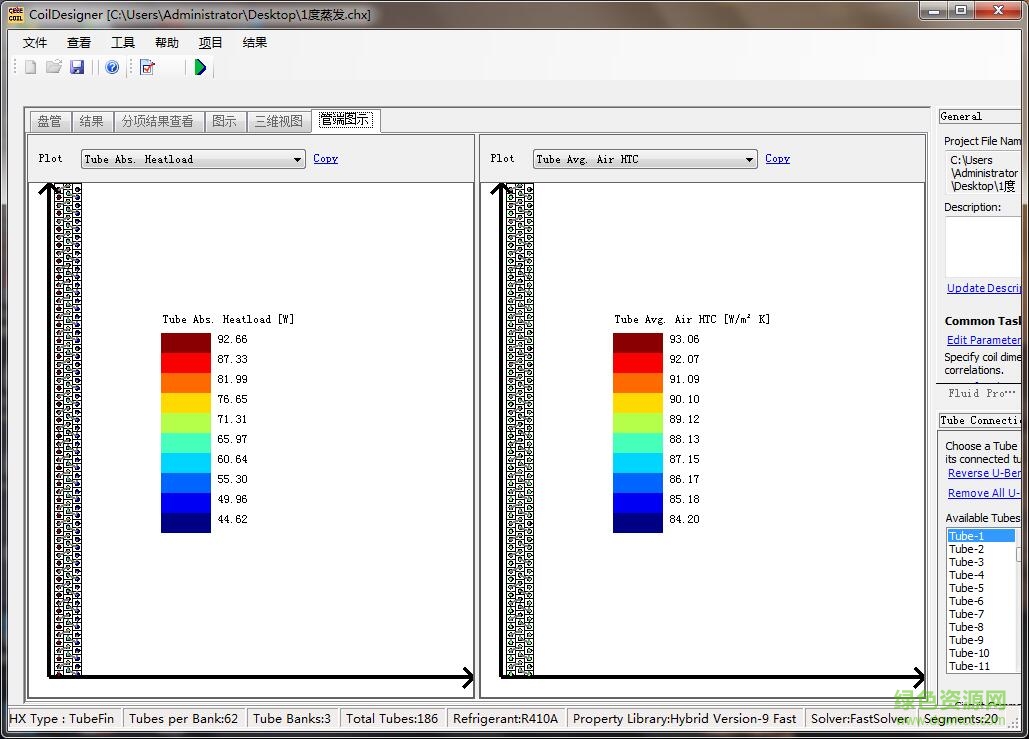This screenshot has height=739, width=1029.
Task: Click the dark red 92.66 heatload legend swatch
Action: [x=186, y=342]
